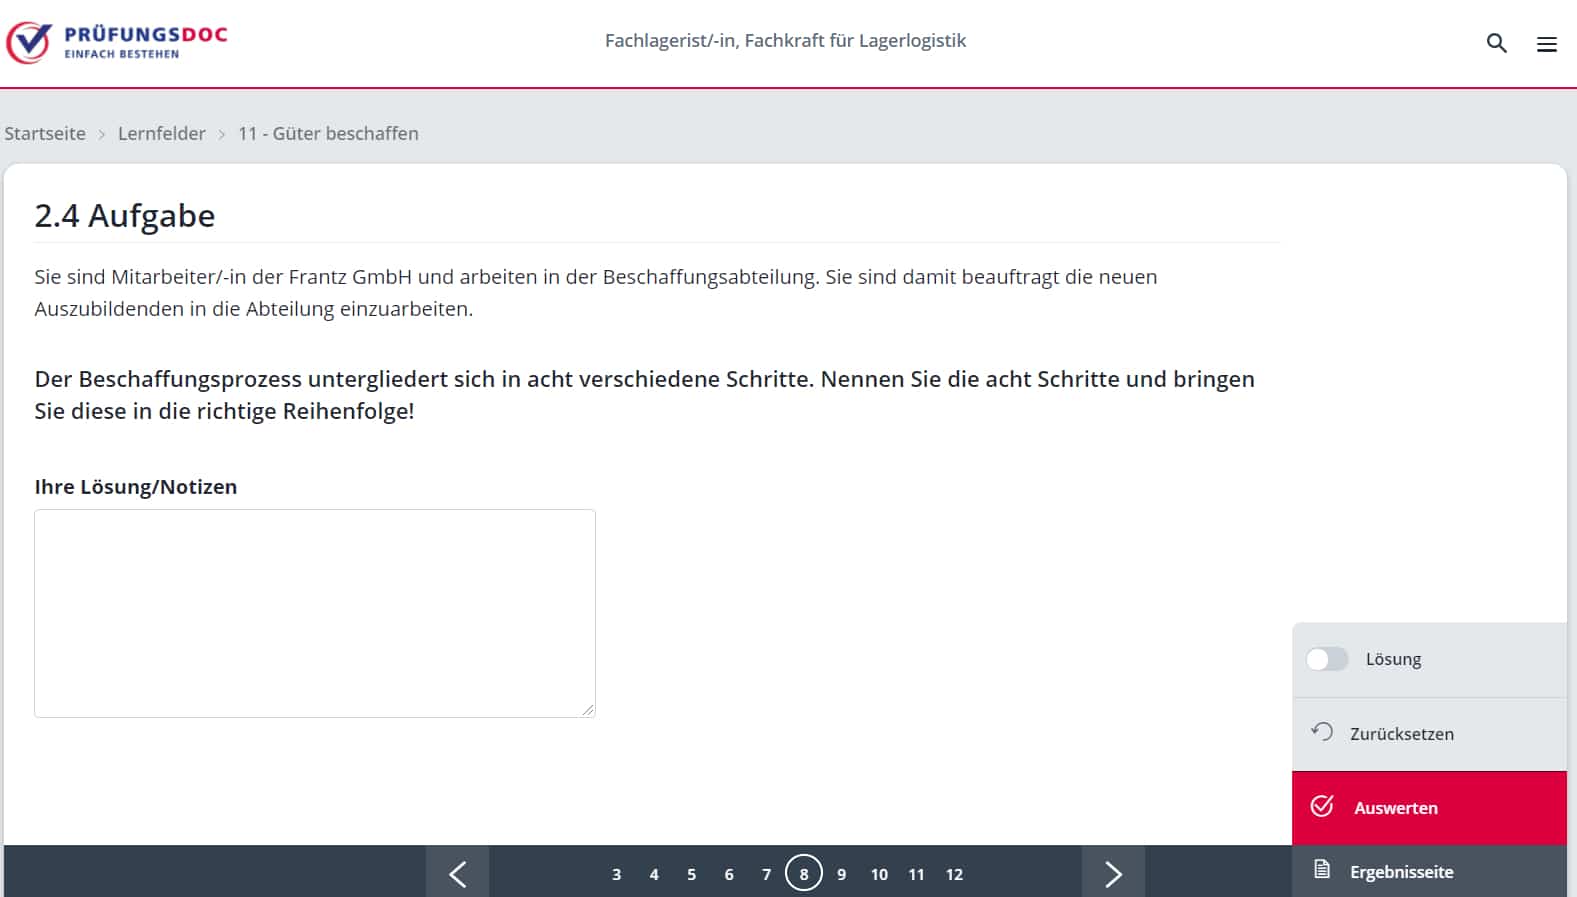Go to next task with right arrow
This screenshot has width=1577, height=897.
pyautogui.click(x=1113, y=874)
